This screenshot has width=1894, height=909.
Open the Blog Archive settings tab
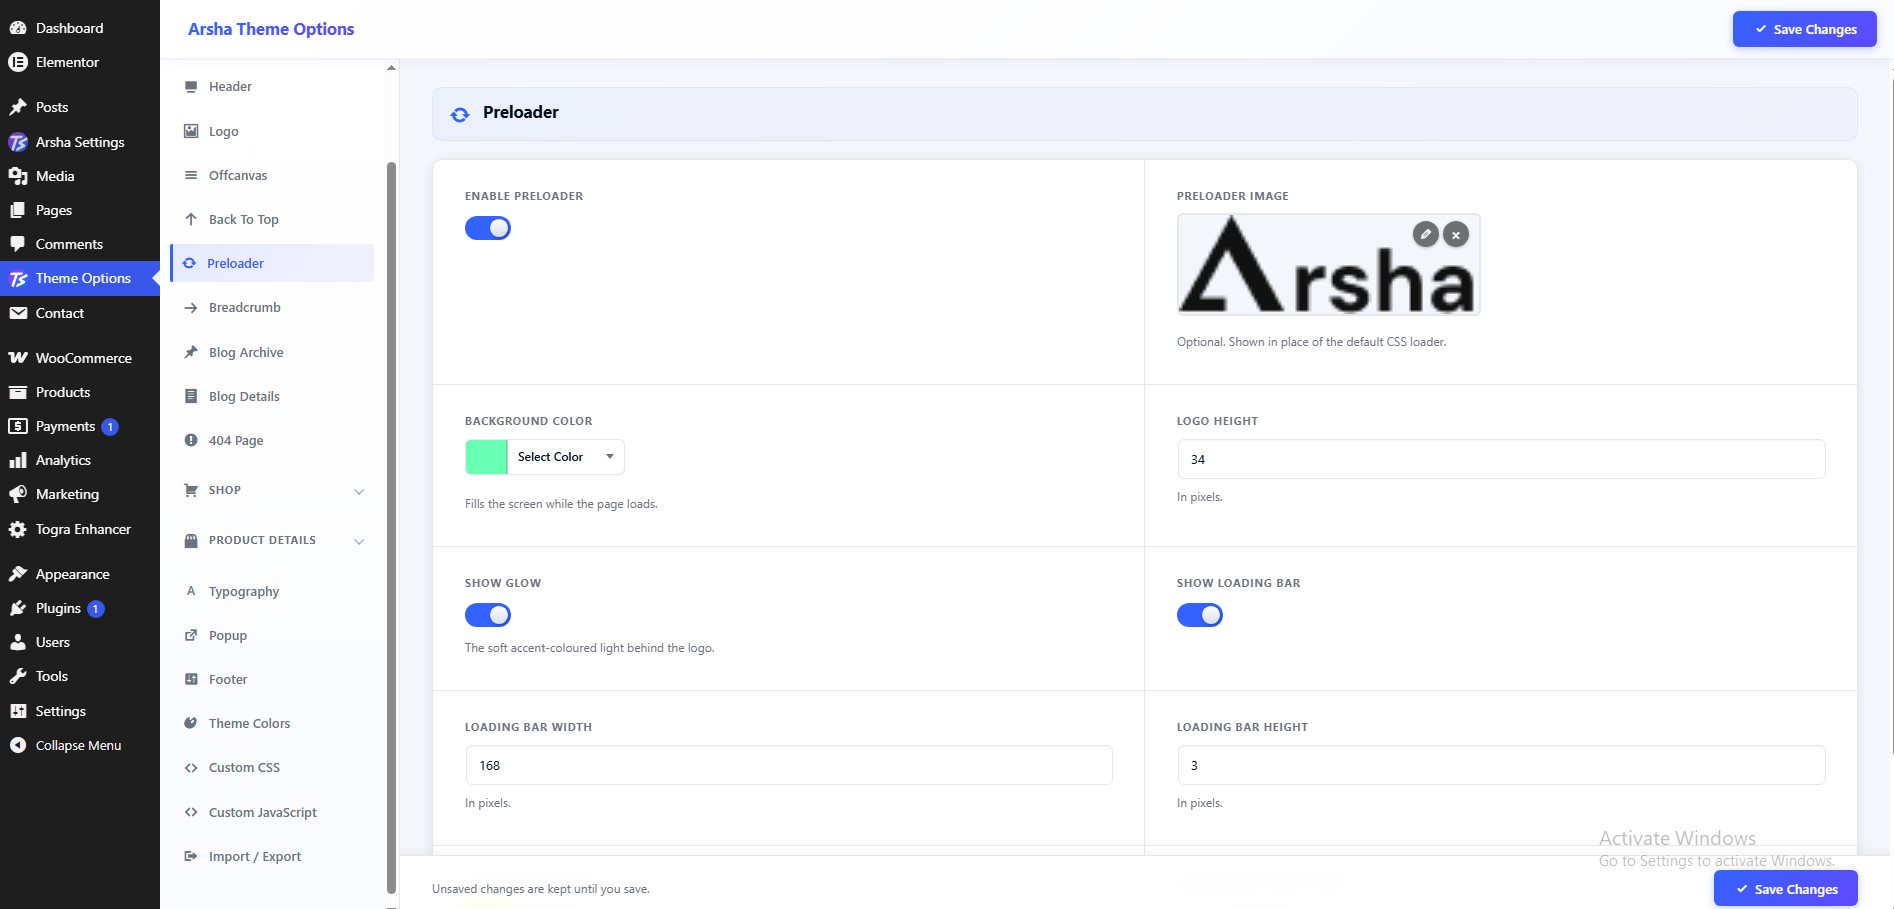pos(272,352)
